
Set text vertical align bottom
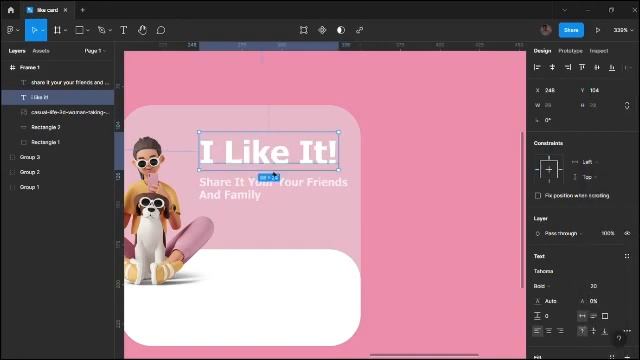pos(605,331)
